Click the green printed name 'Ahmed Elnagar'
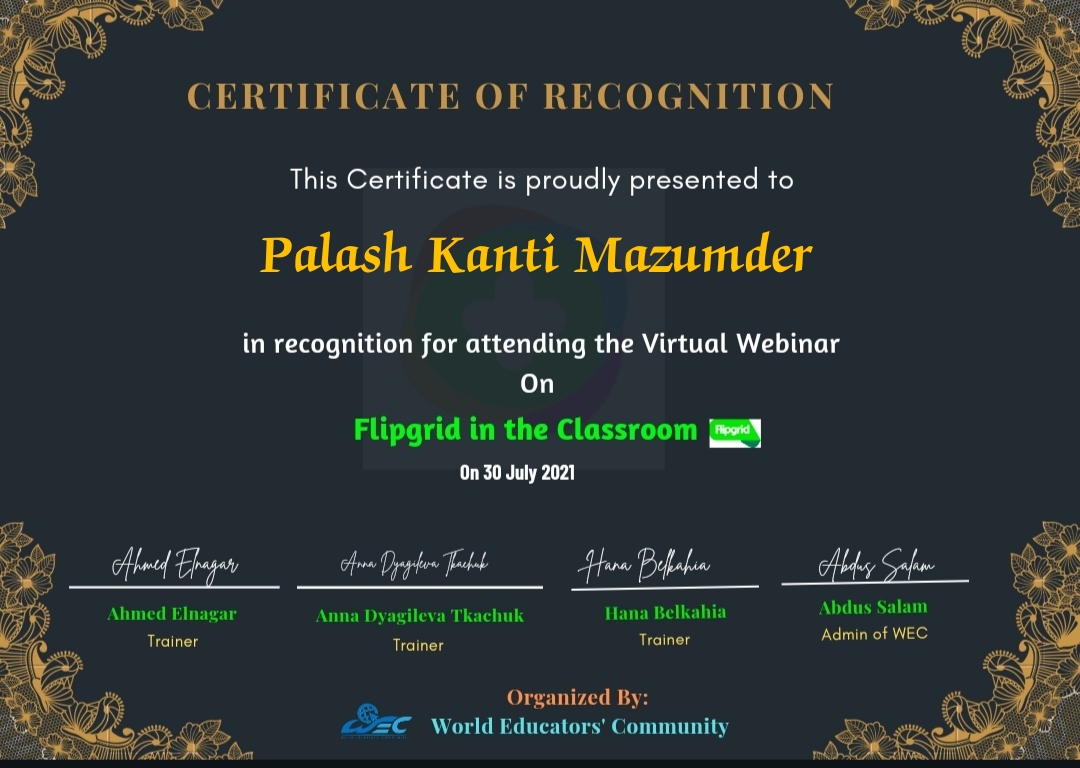Screen dimensions: 1080x768 [172, 614]
